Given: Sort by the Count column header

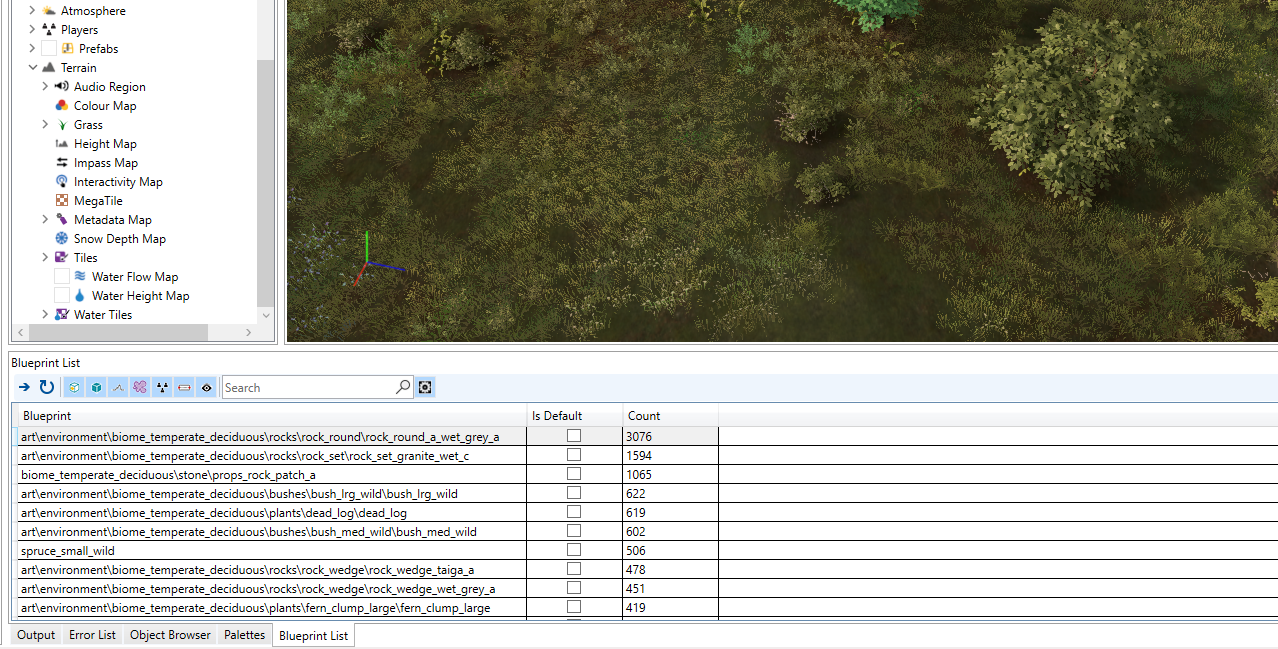Looking at the screenshot, I should coord(670,415).
